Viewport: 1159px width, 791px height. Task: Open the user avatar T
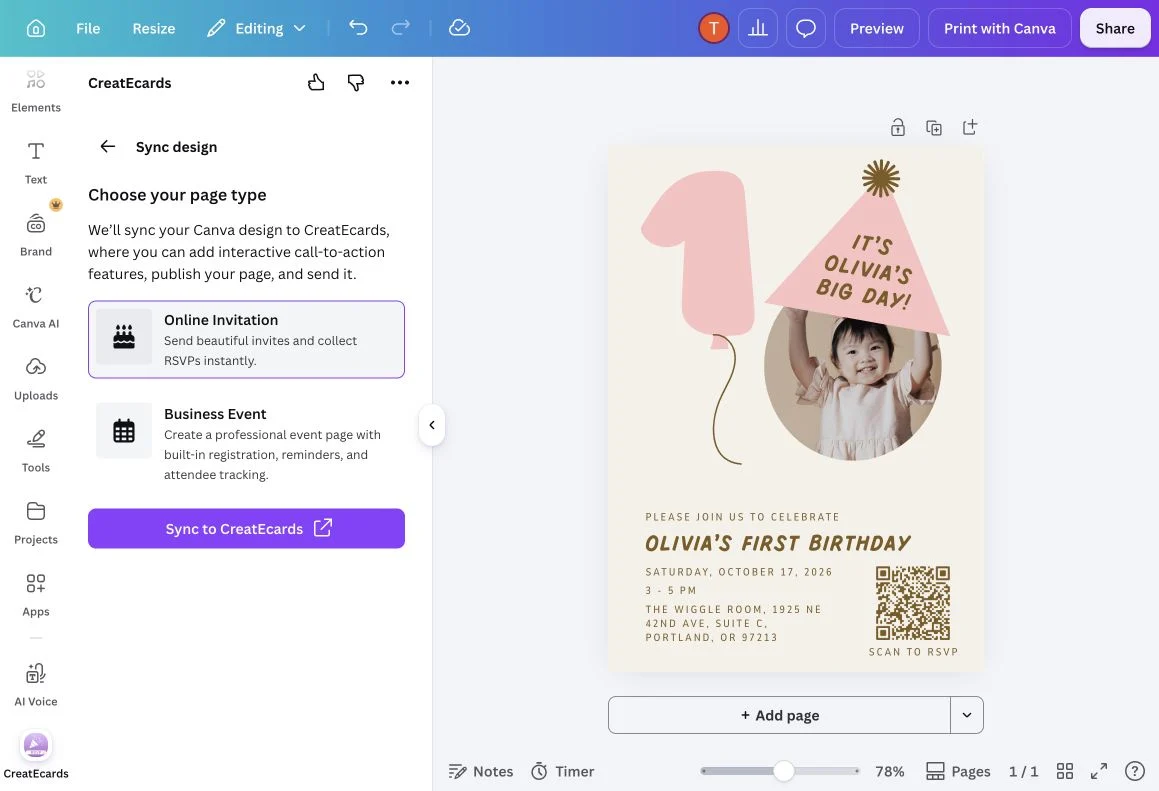[713, 28]
